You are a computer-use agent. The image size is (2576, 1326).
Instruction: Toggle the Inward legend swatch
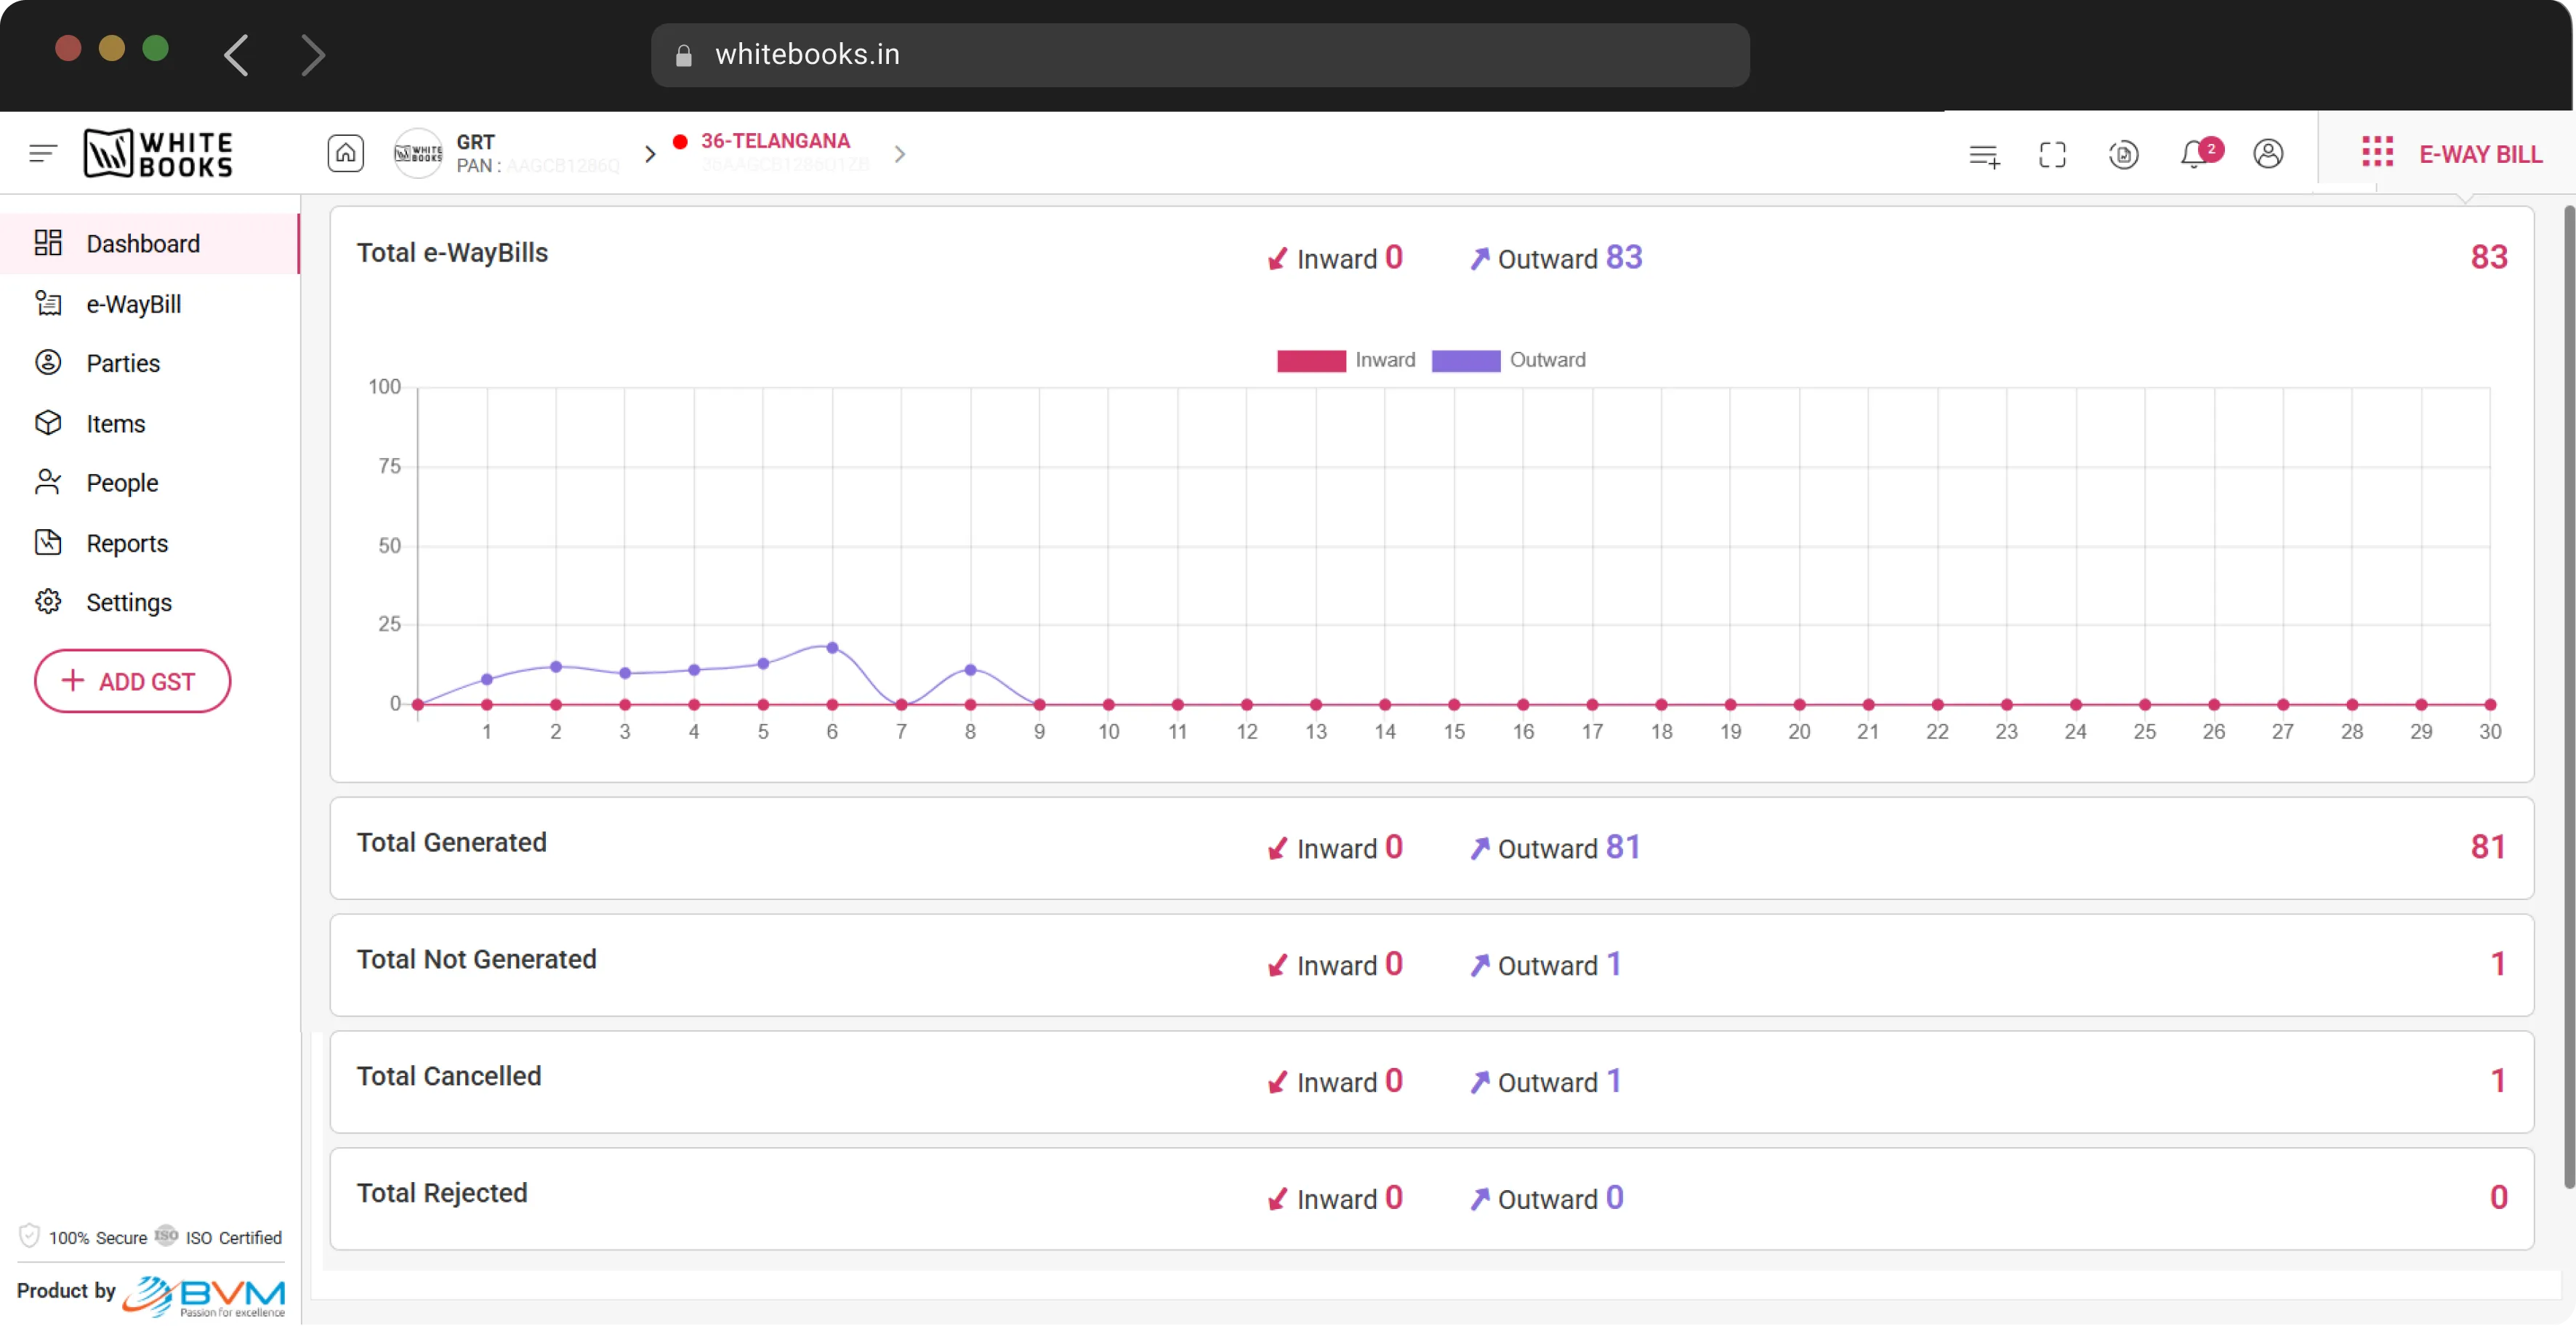pyautogui.click(x=1311, y=361)
